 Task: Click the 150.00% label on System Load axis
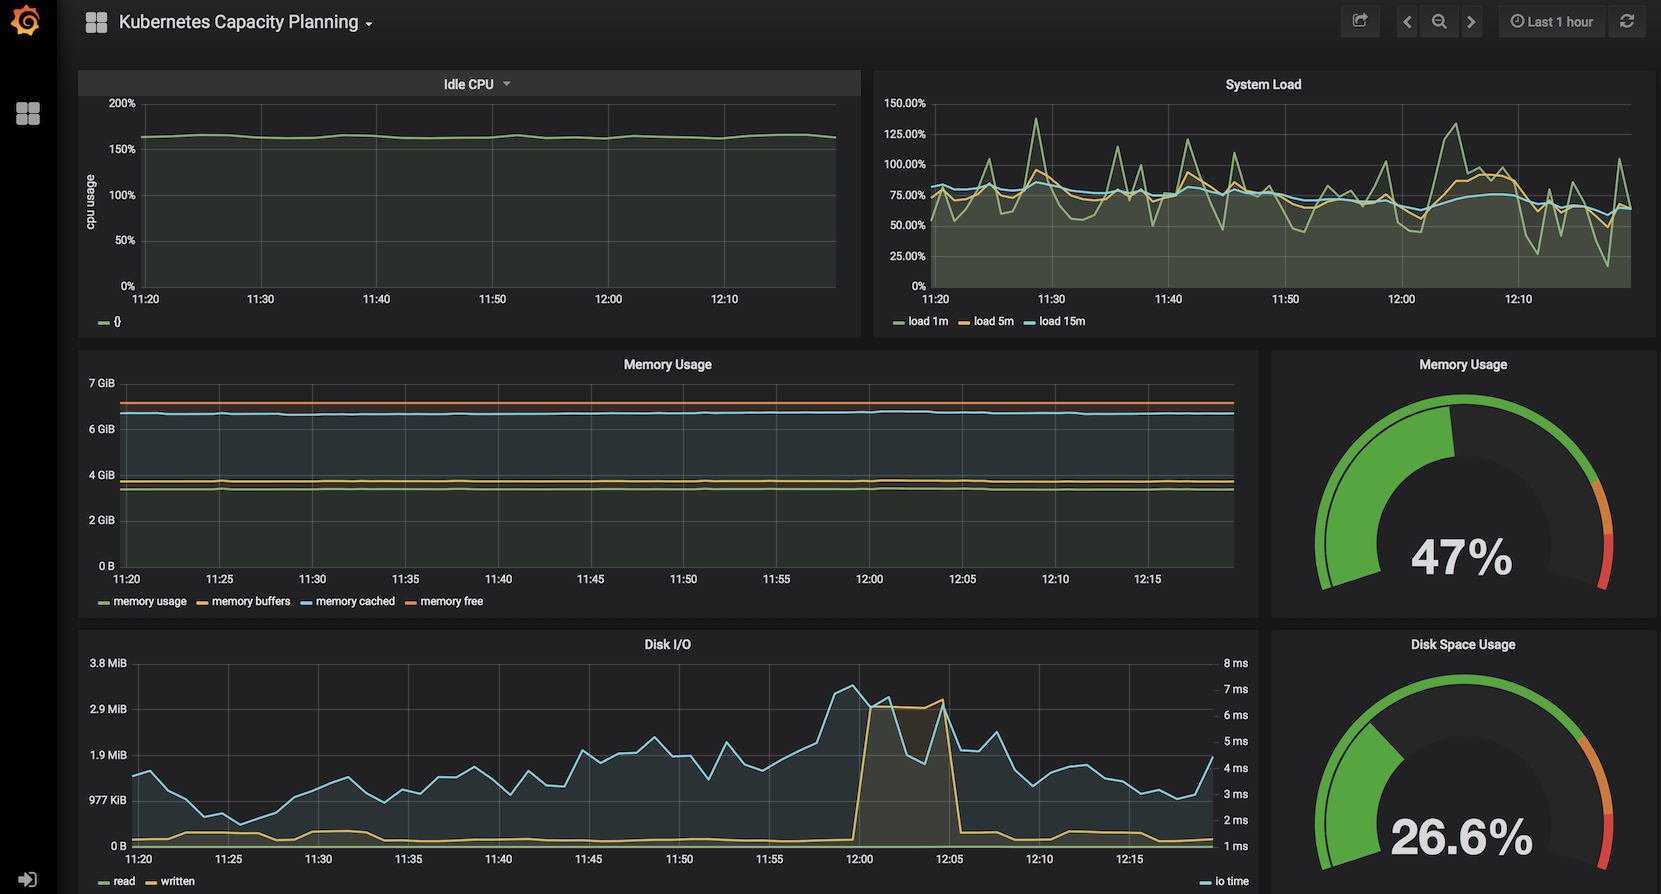tap(905, 103)
